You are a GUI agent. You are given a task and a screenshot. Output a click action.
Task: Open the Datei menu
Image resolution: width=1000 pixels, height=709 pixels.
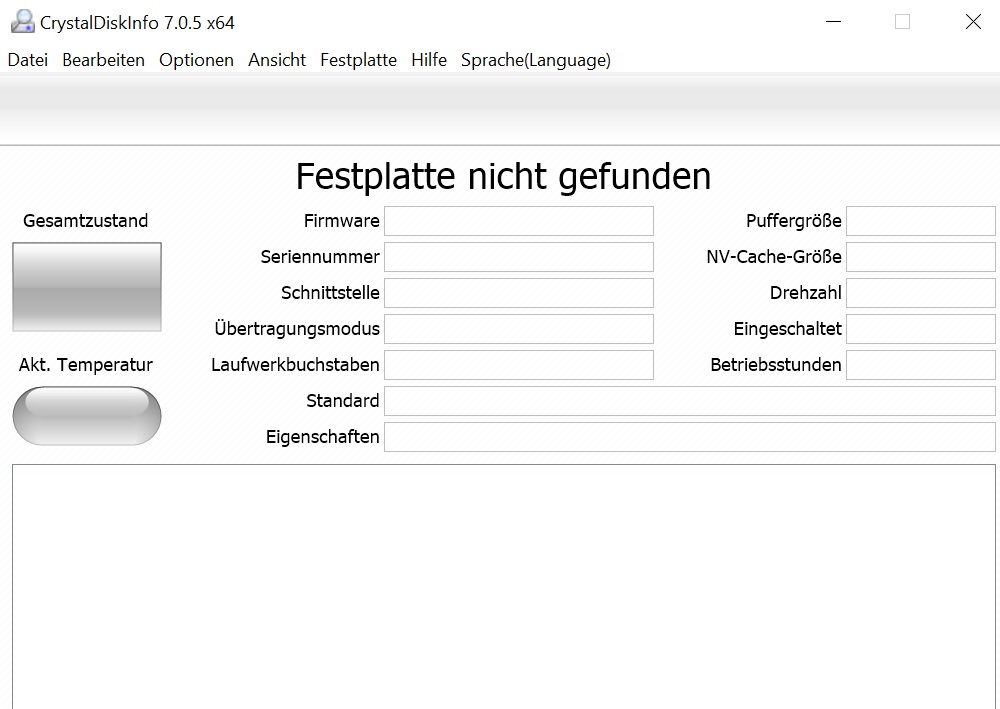click(27, 60)
